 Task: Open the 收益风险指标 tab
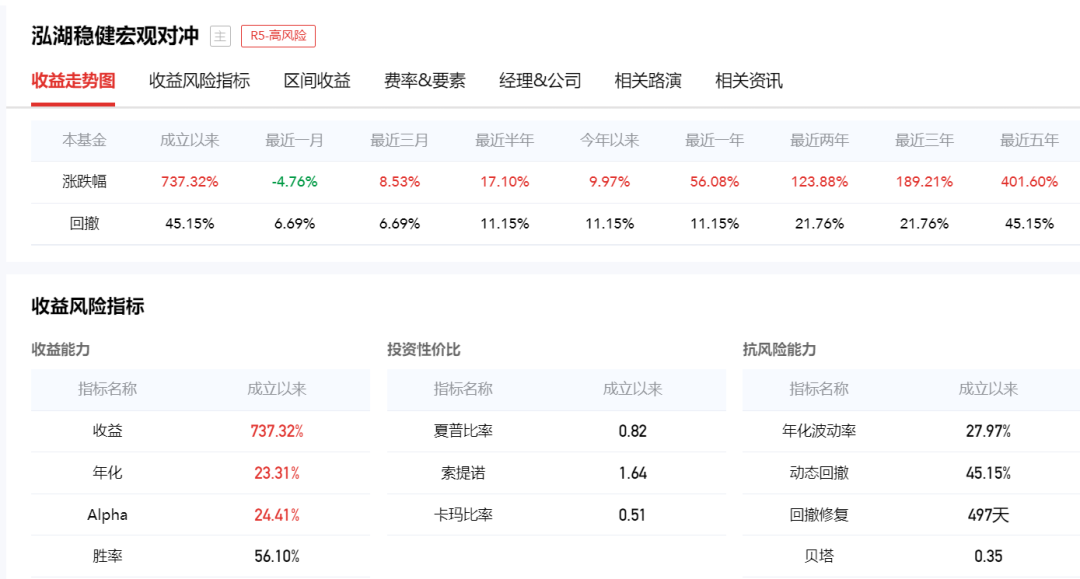pyautogui.click(x=199, y=81)
